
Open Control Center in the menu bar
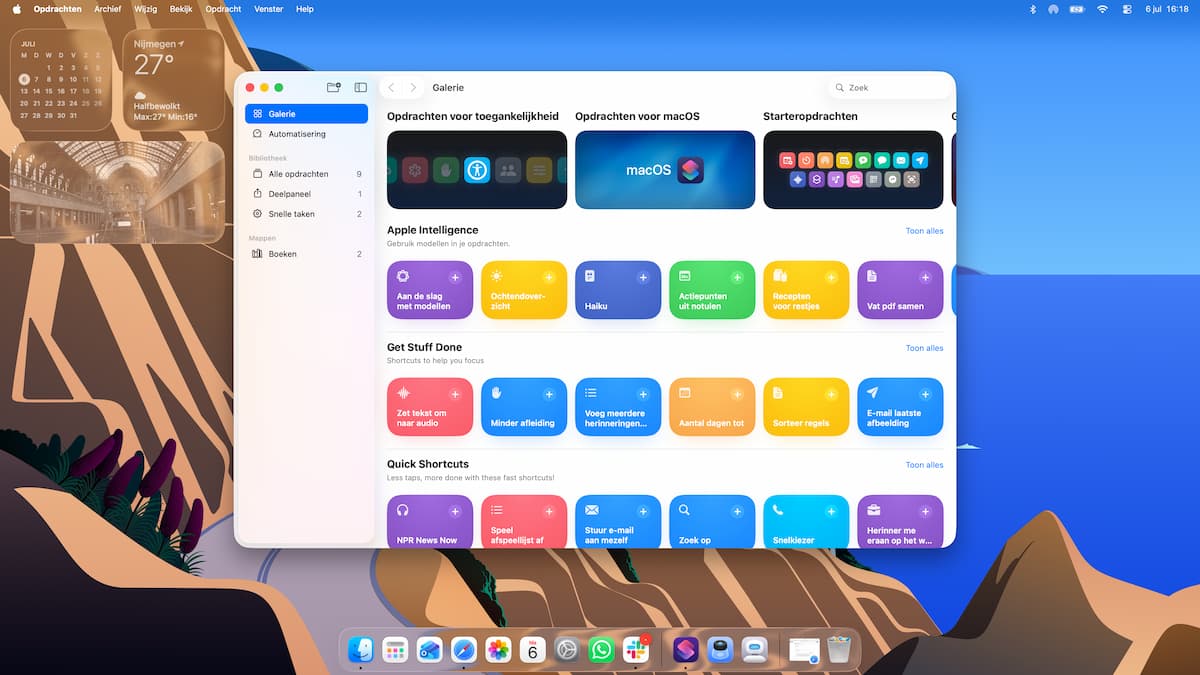[1127, 9]
